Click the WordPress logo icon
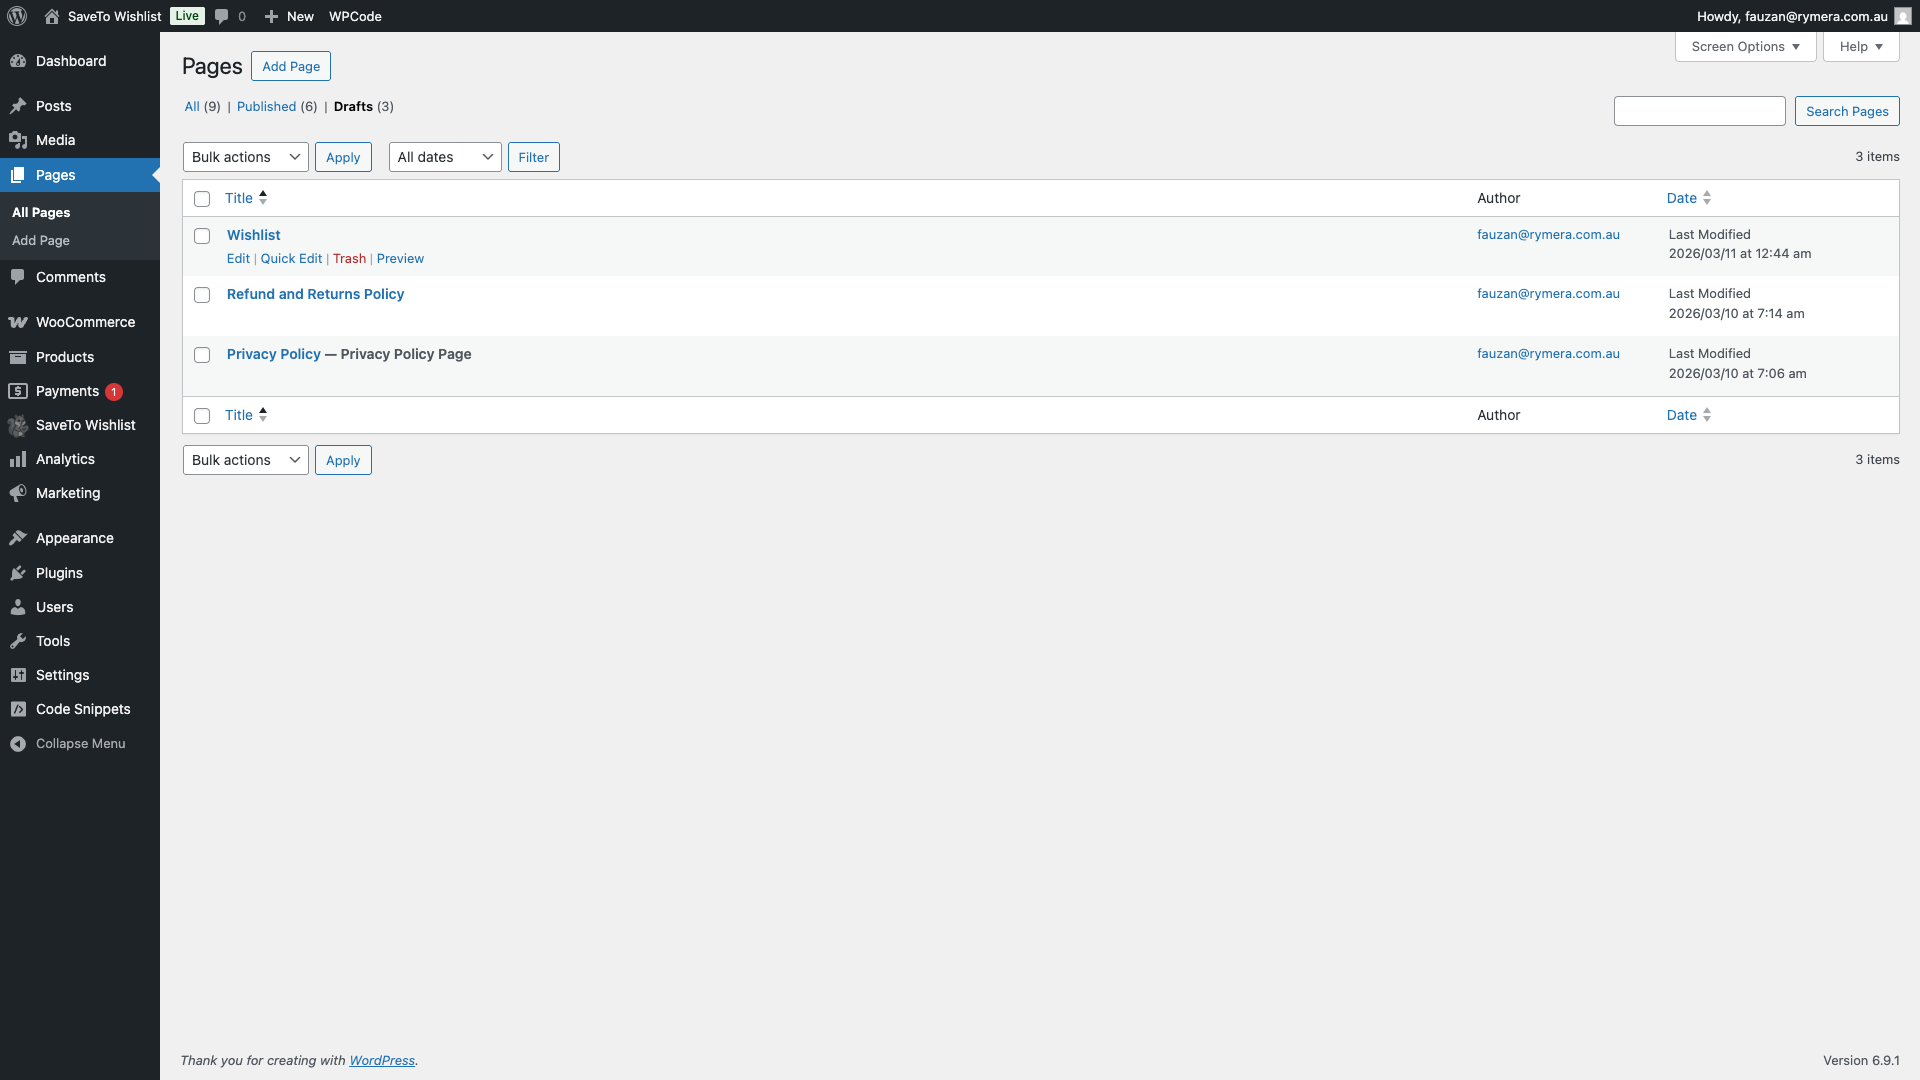The width and height of the screenshot is (1920, 1080). (x=16, y=16)
